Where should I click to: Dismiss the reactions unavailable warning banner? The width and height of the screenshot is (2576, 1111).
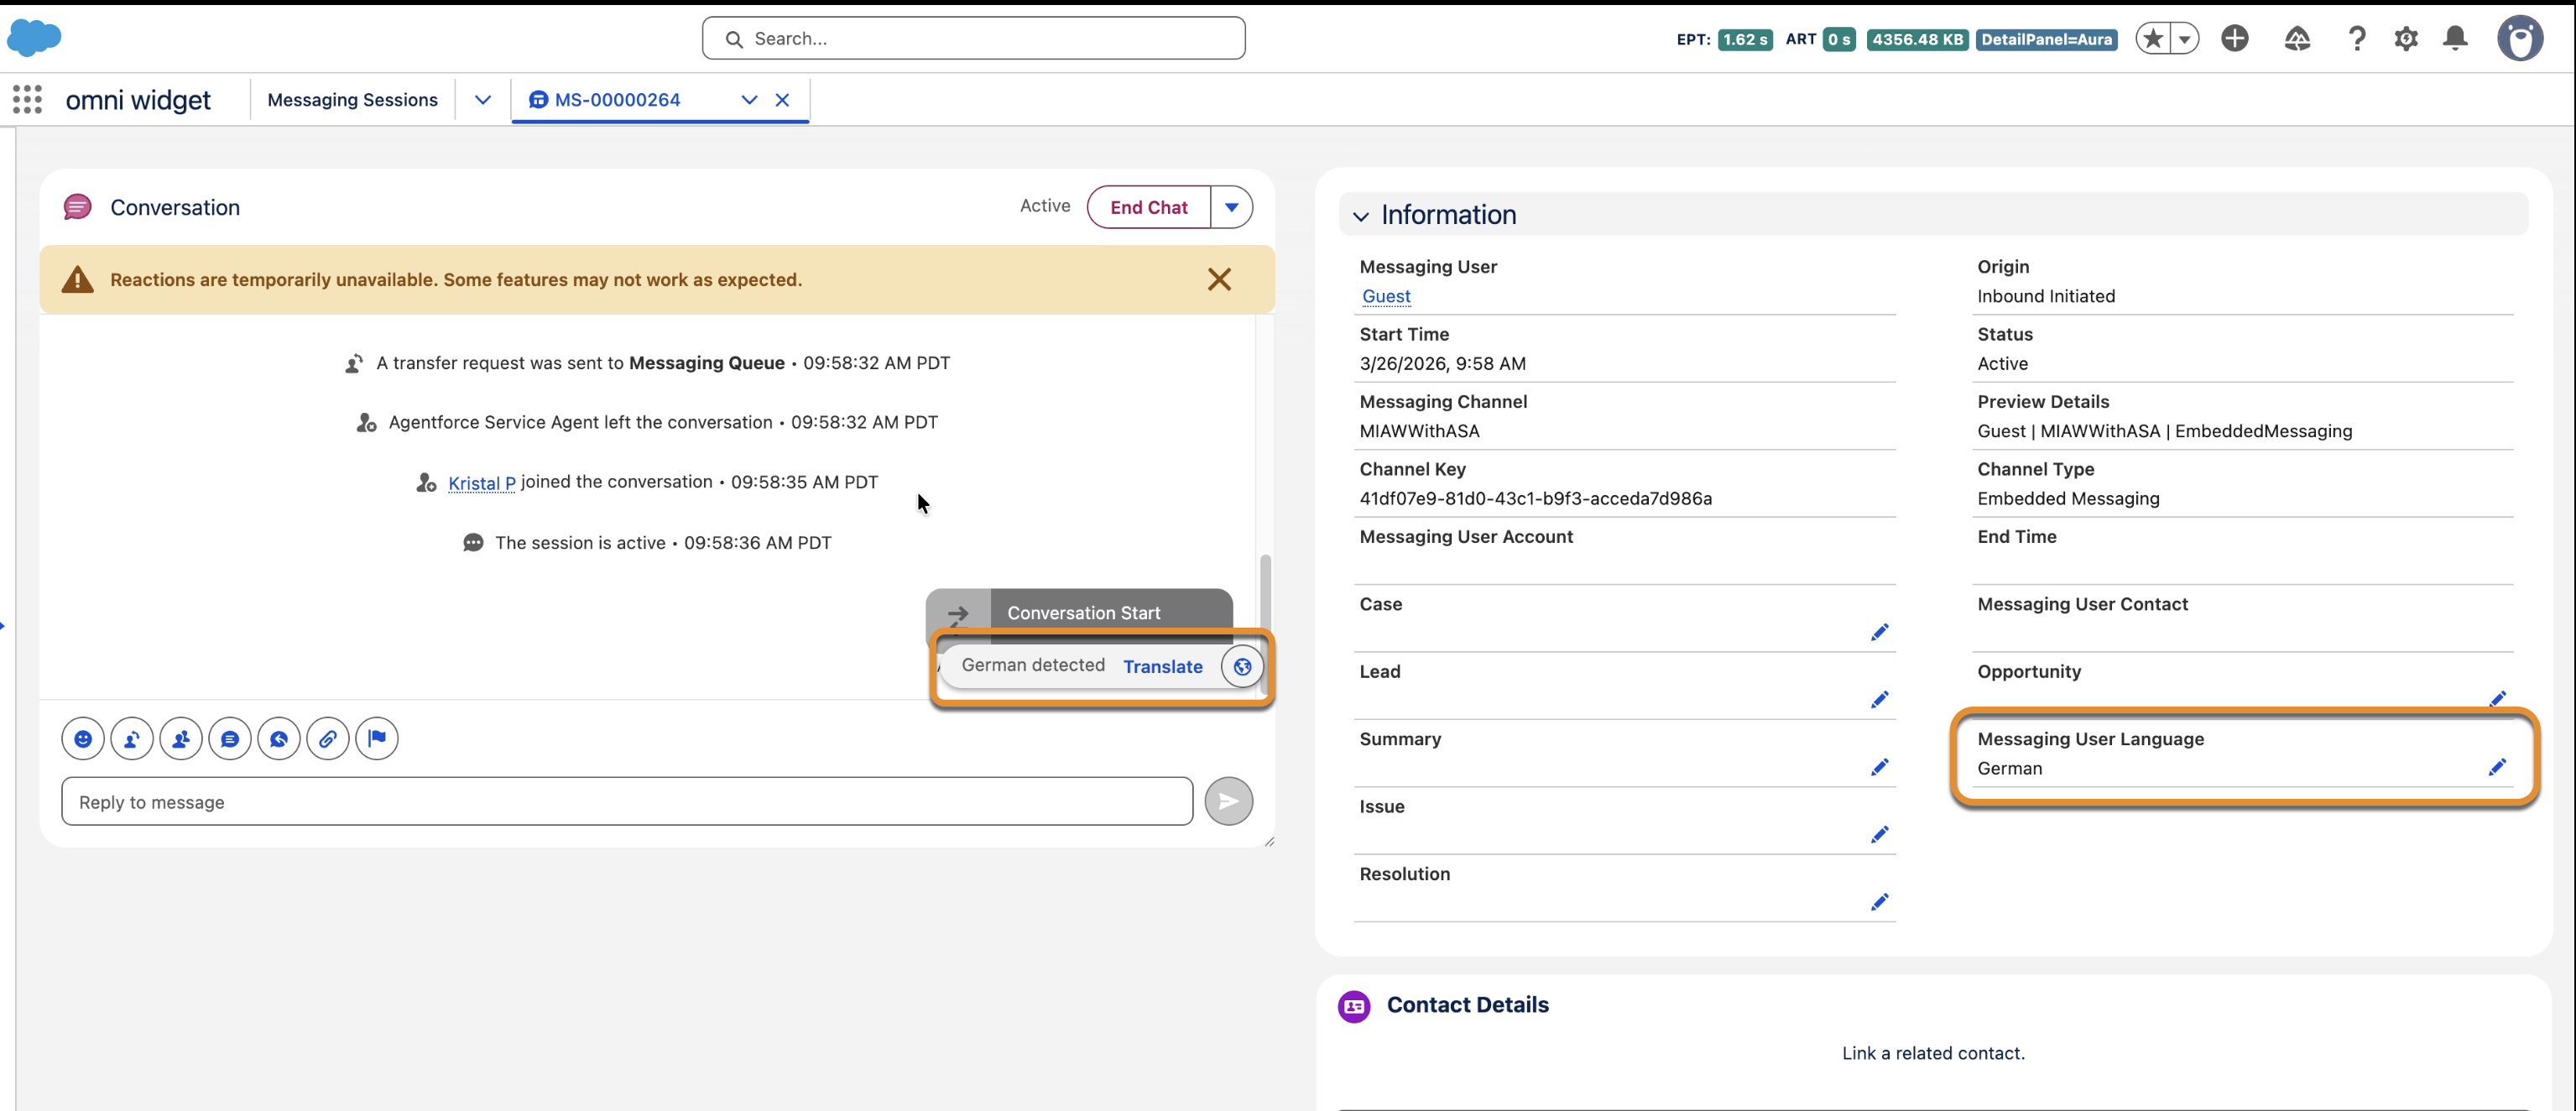point(1219,279)
